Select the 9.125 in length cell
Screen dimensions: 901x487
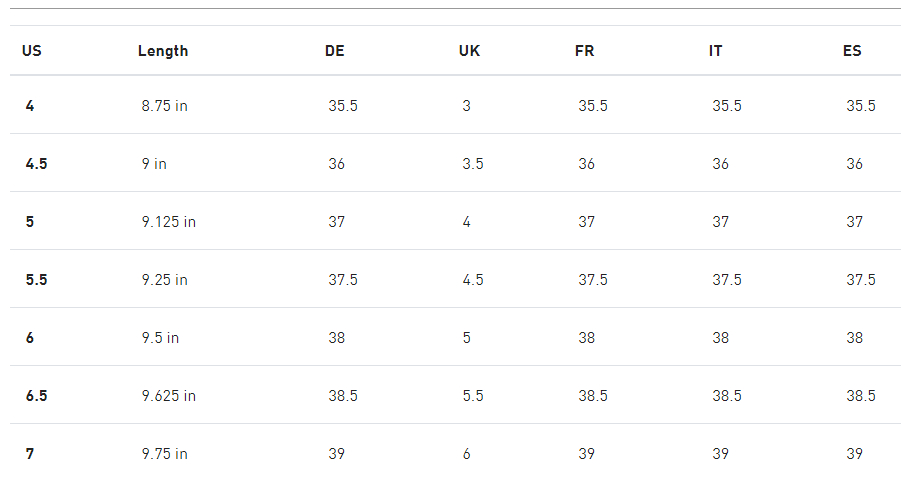pyautogui.click(x=168, y=222)
